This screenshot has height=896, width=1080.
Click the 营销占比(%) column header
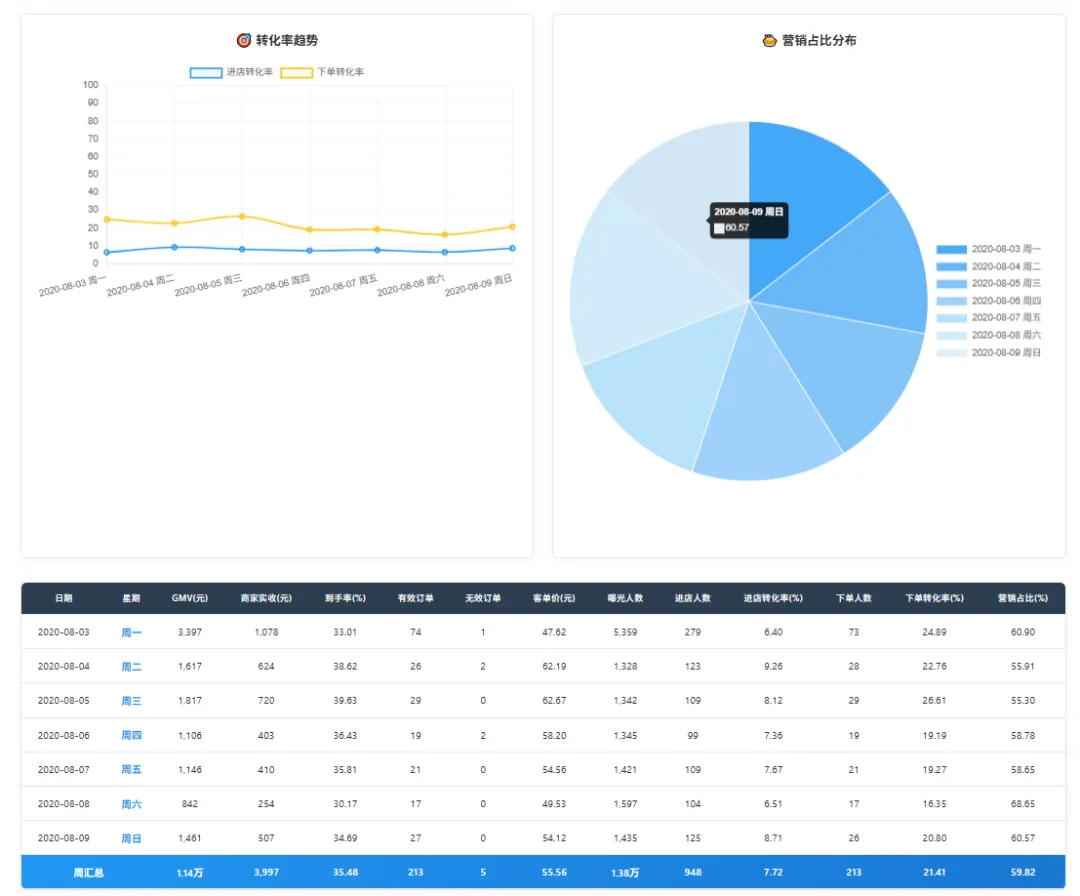pyautogui.click(x=1023, y=598)
